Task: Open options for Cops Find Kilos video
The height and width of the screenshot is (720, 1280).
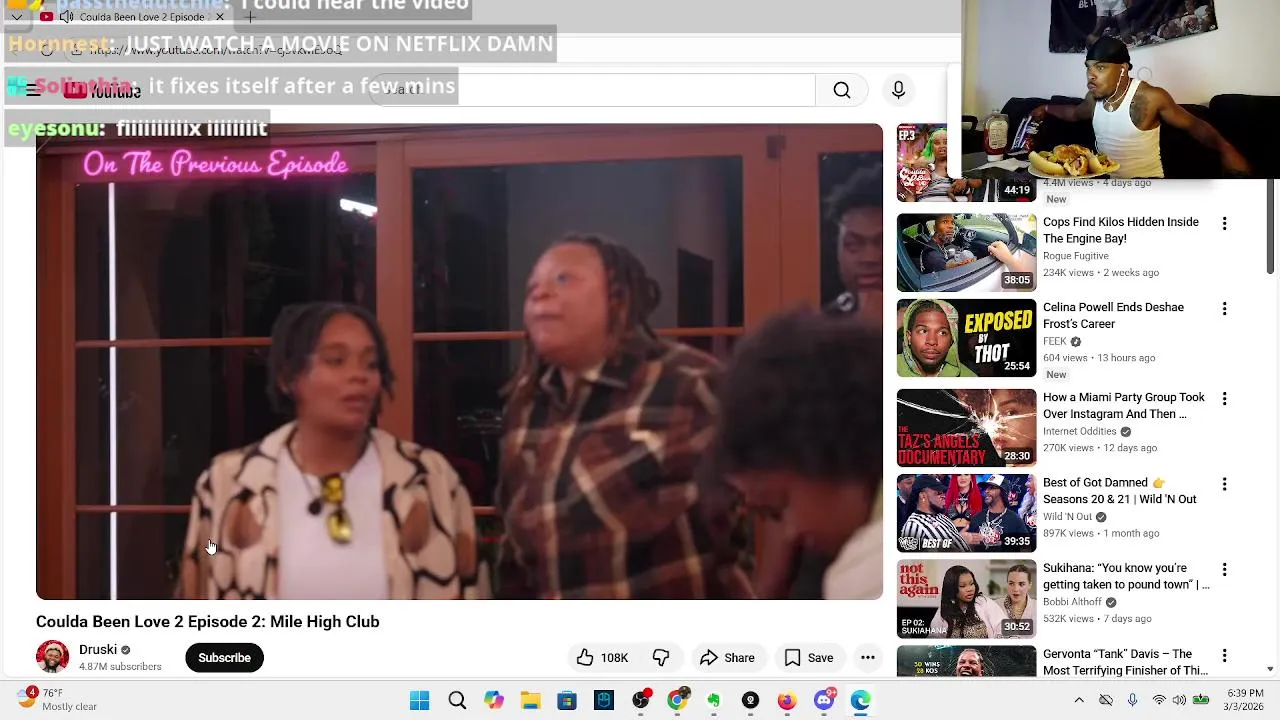Action: [x=1224, y=223]
